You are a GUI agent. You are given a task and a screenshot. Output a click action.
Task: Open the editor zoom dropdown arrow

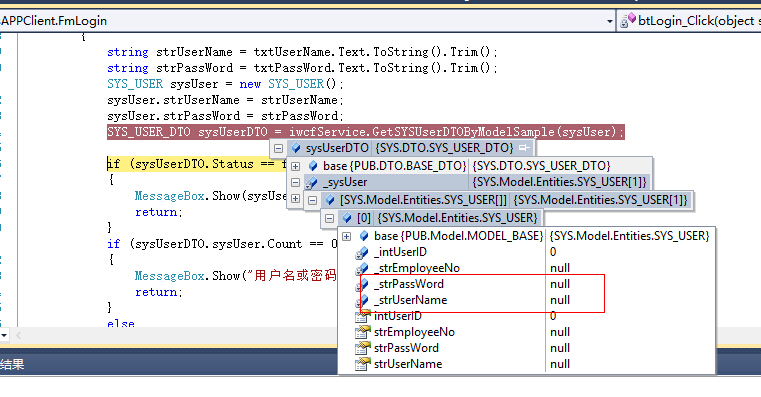4,335
